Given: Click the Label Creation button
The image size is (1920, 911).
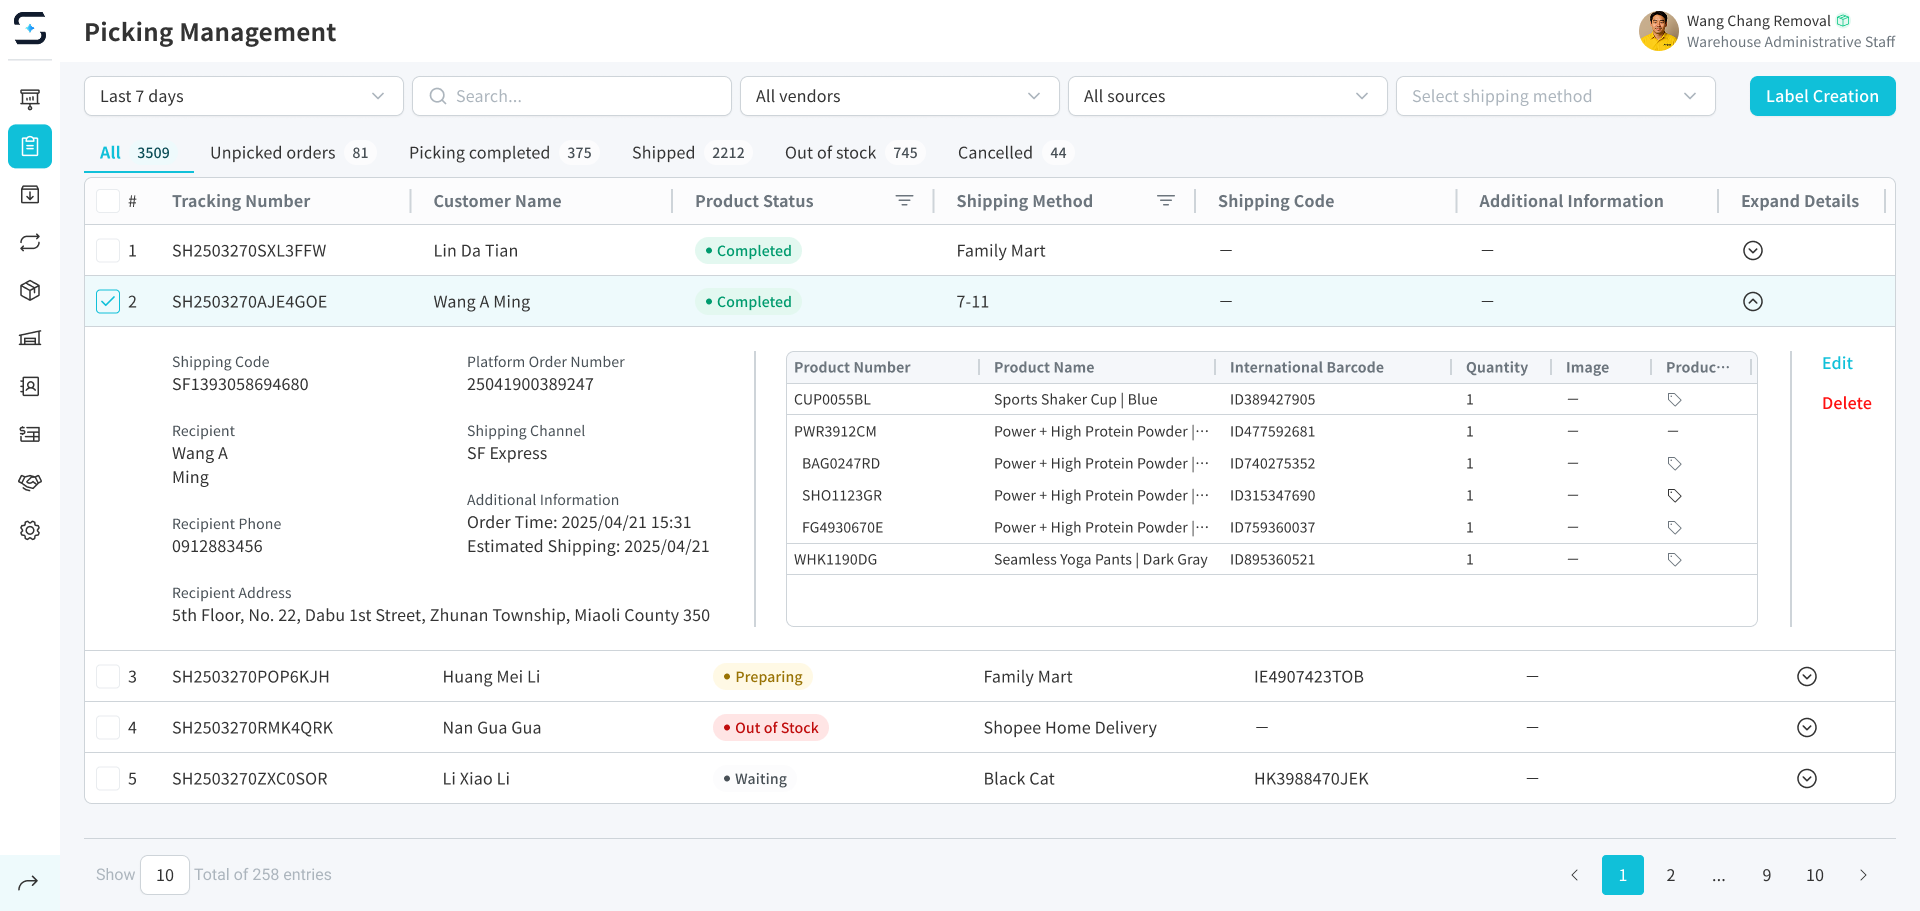Looking at the screenshot, I should pos(1821,96).
